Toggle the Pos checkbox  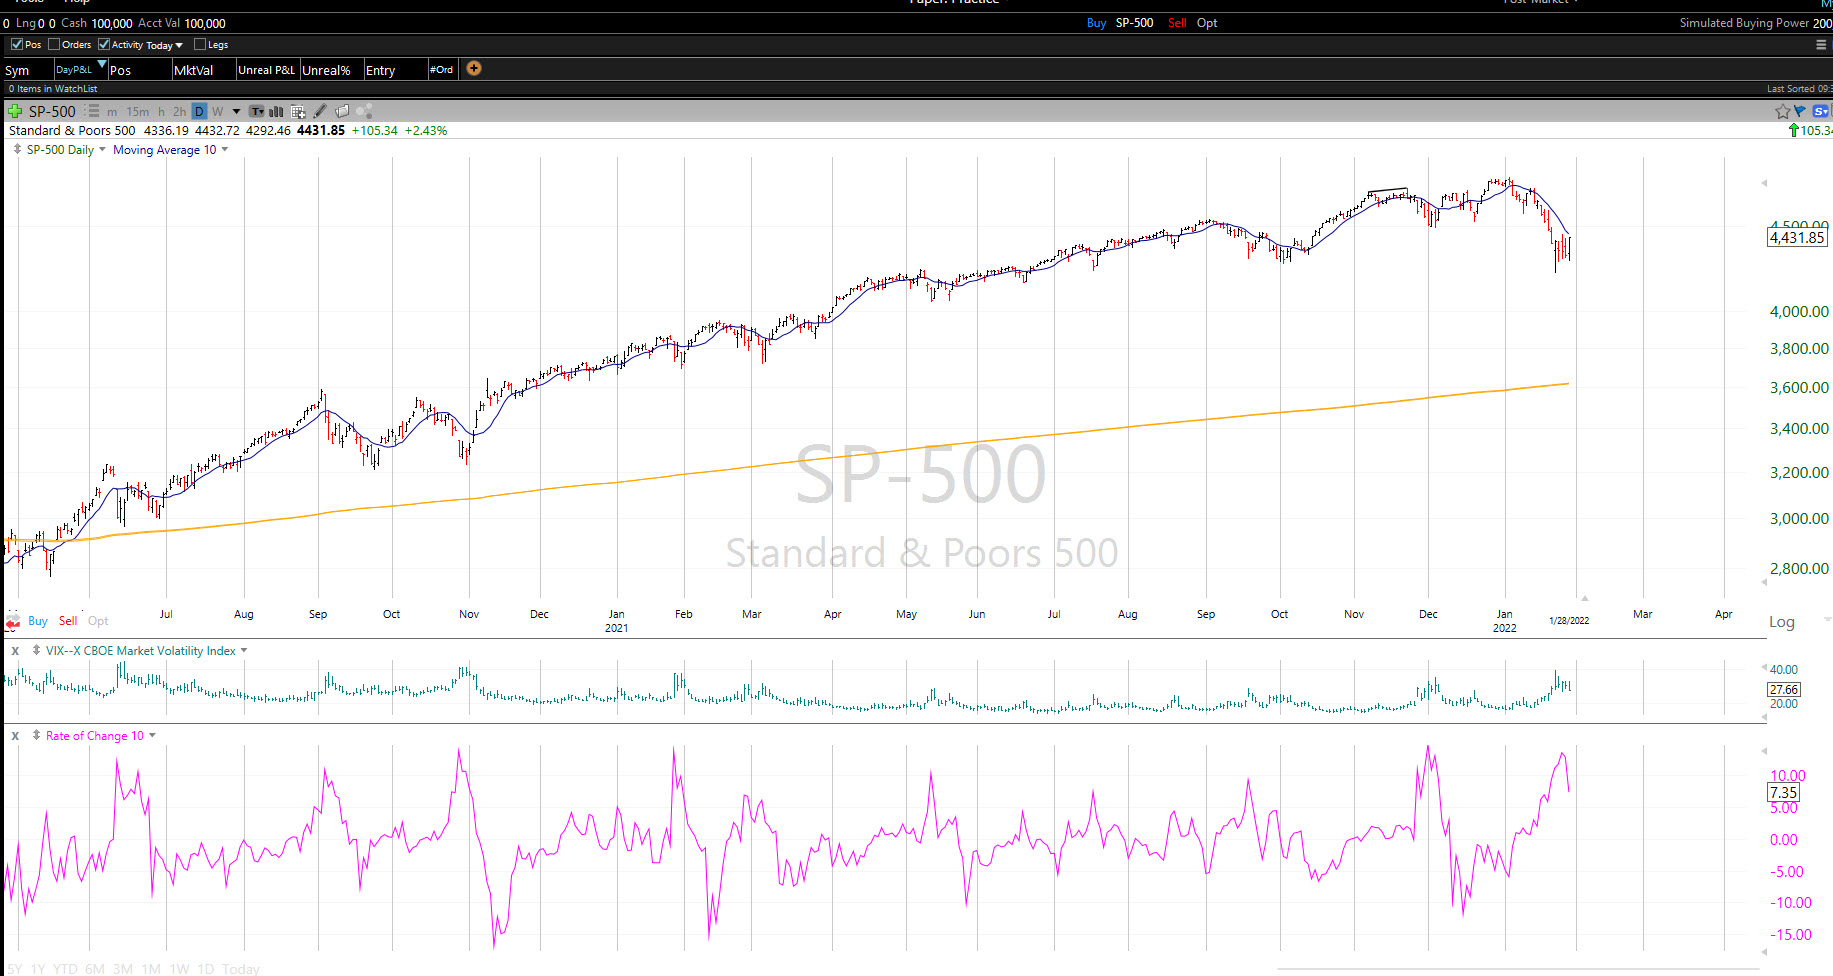coord(16,44)
